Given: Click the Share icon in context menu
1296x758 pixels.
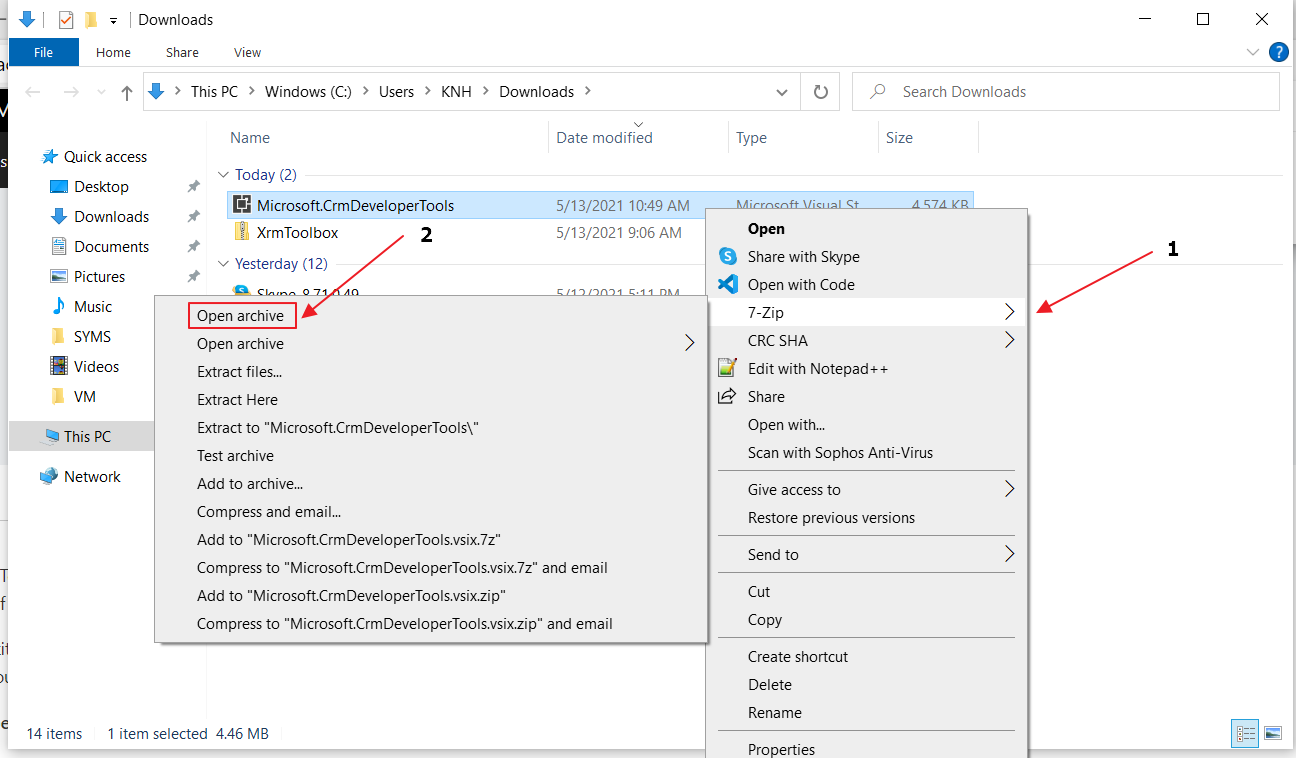Looking at the screenshot, I should [x=728, y=397].
